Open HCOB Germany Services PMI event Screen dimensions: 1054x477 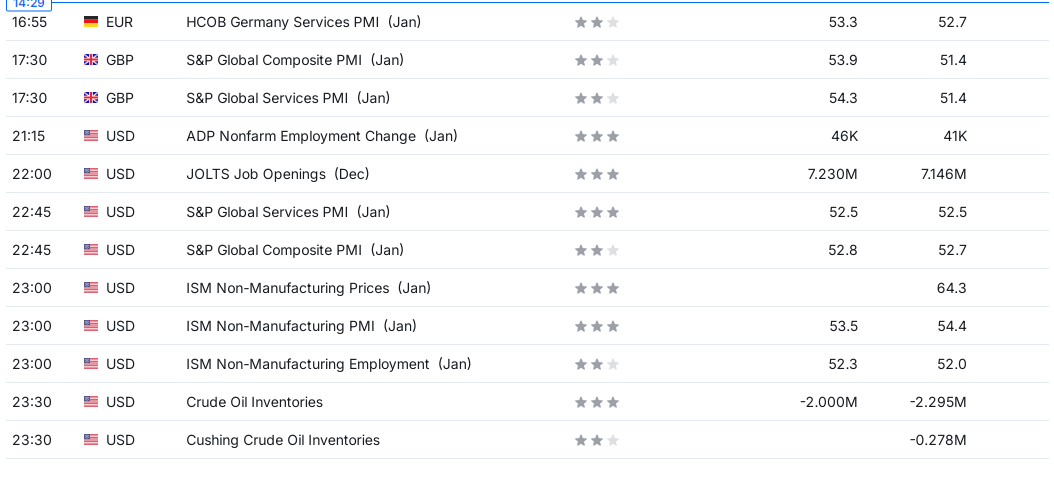click(303, 22)
